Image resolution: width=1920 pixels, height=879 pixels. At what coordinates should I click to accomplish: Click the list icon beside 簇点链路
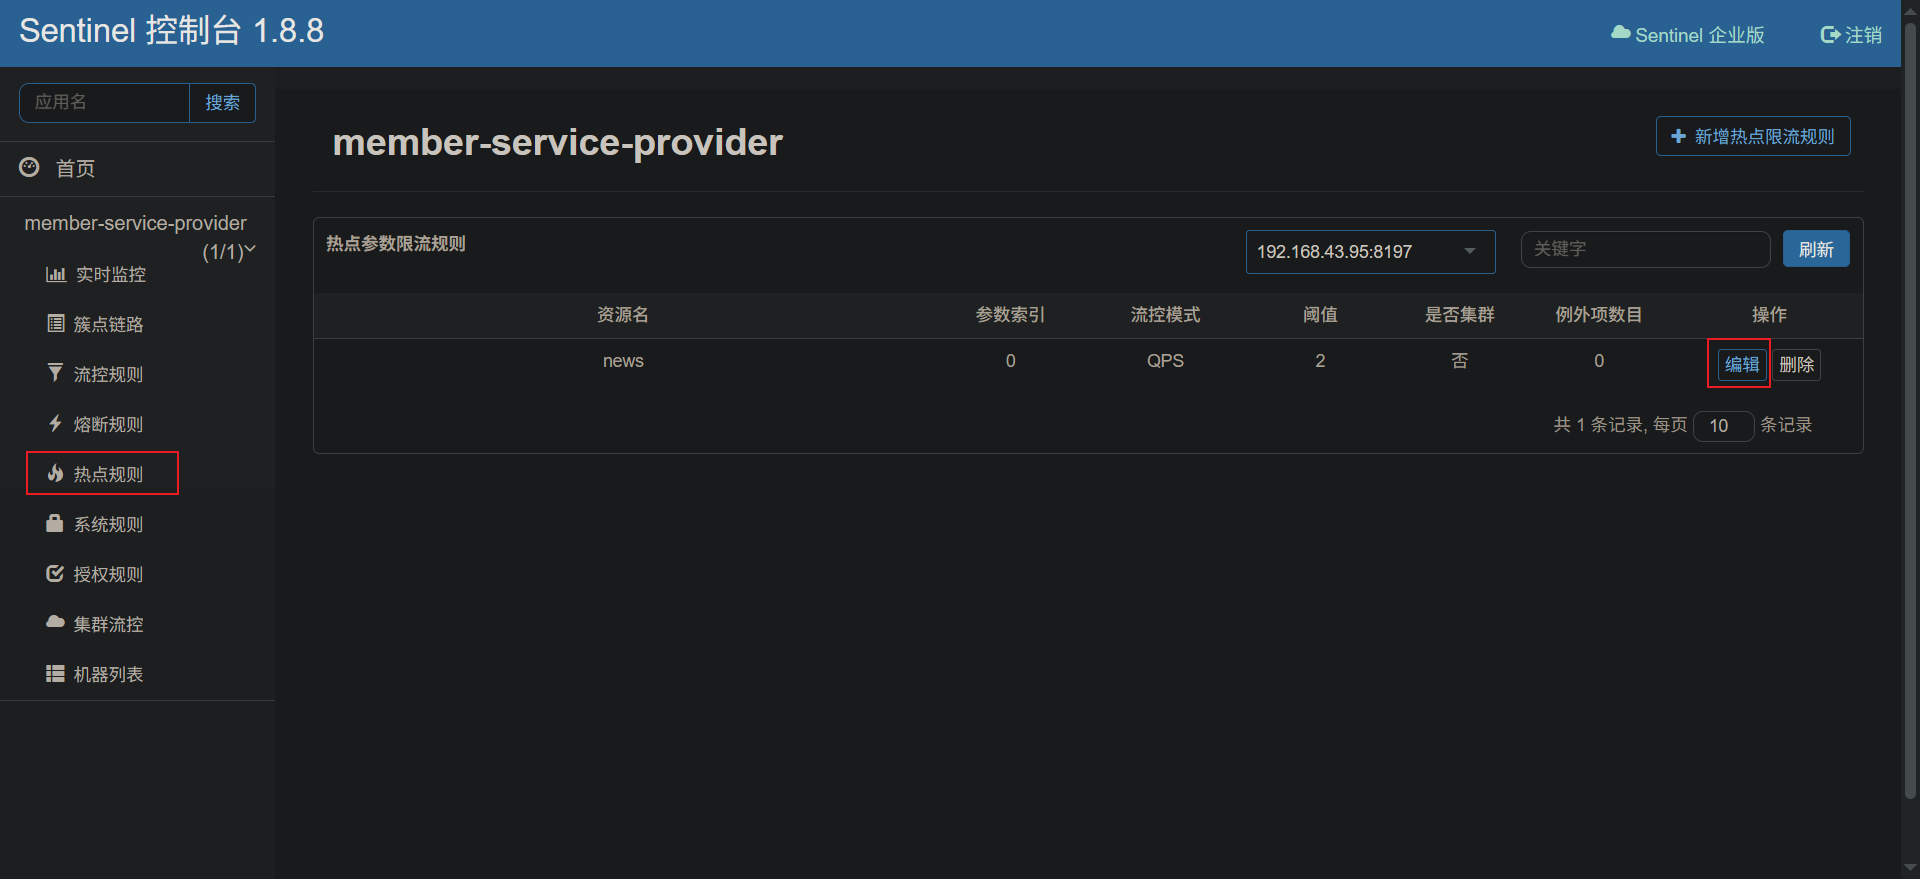coord(56,323)
